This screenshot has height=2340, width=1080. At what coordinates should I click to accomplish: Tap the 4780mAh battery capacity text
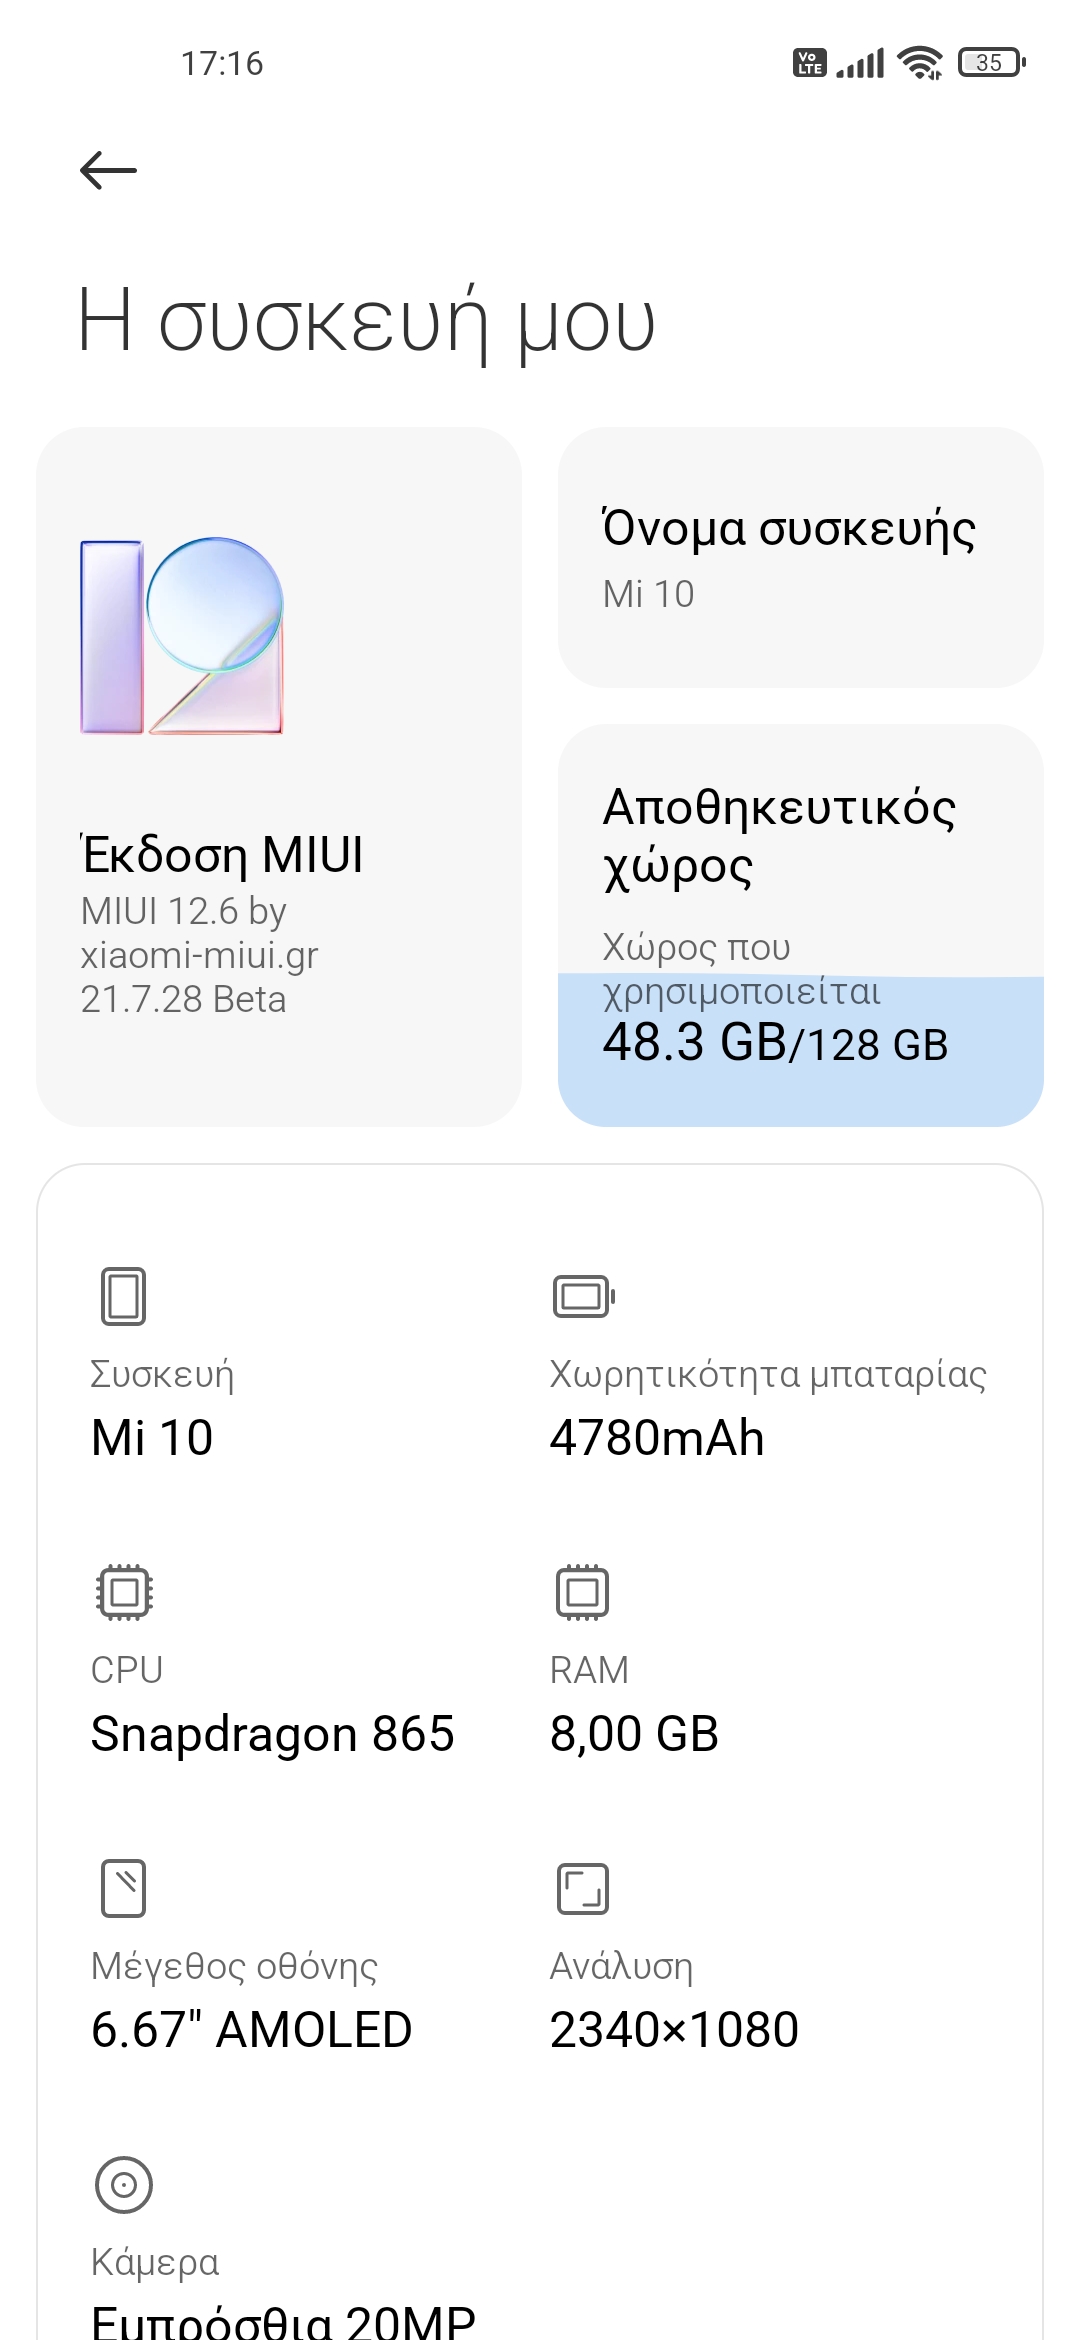coord(657,1438)
